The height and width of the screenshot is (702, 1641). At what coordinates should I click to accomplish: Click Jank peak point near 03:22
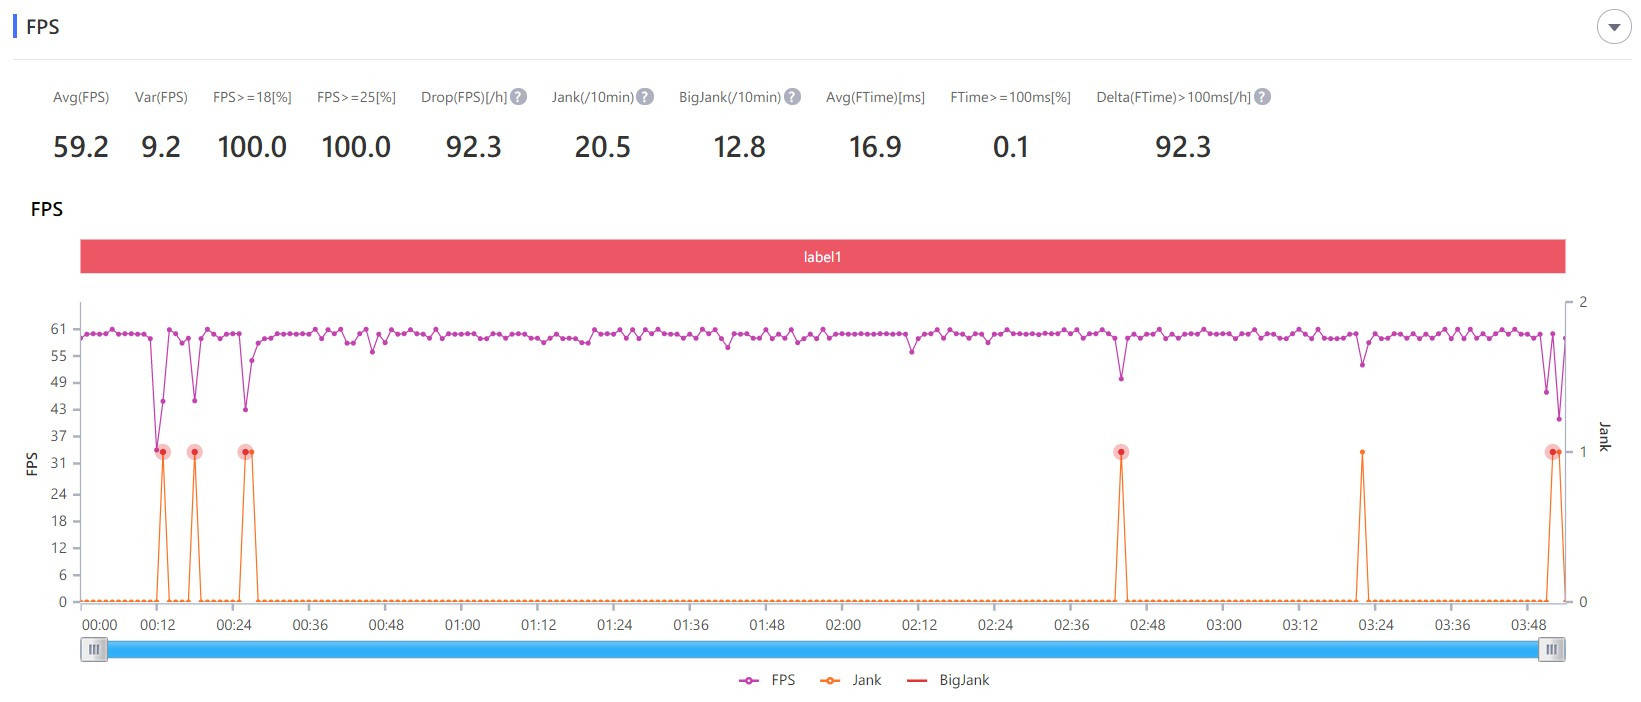click(x=1362, y=452)
